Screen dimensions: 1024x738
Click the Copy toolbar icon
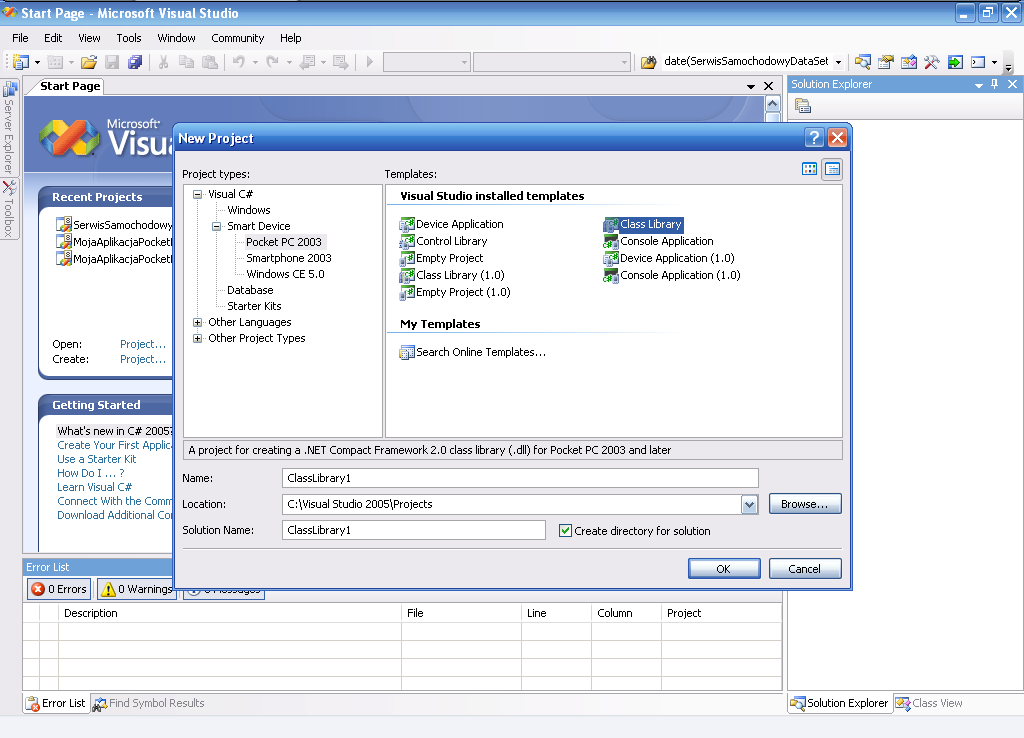pyautogui.click(x=186, y=62)
